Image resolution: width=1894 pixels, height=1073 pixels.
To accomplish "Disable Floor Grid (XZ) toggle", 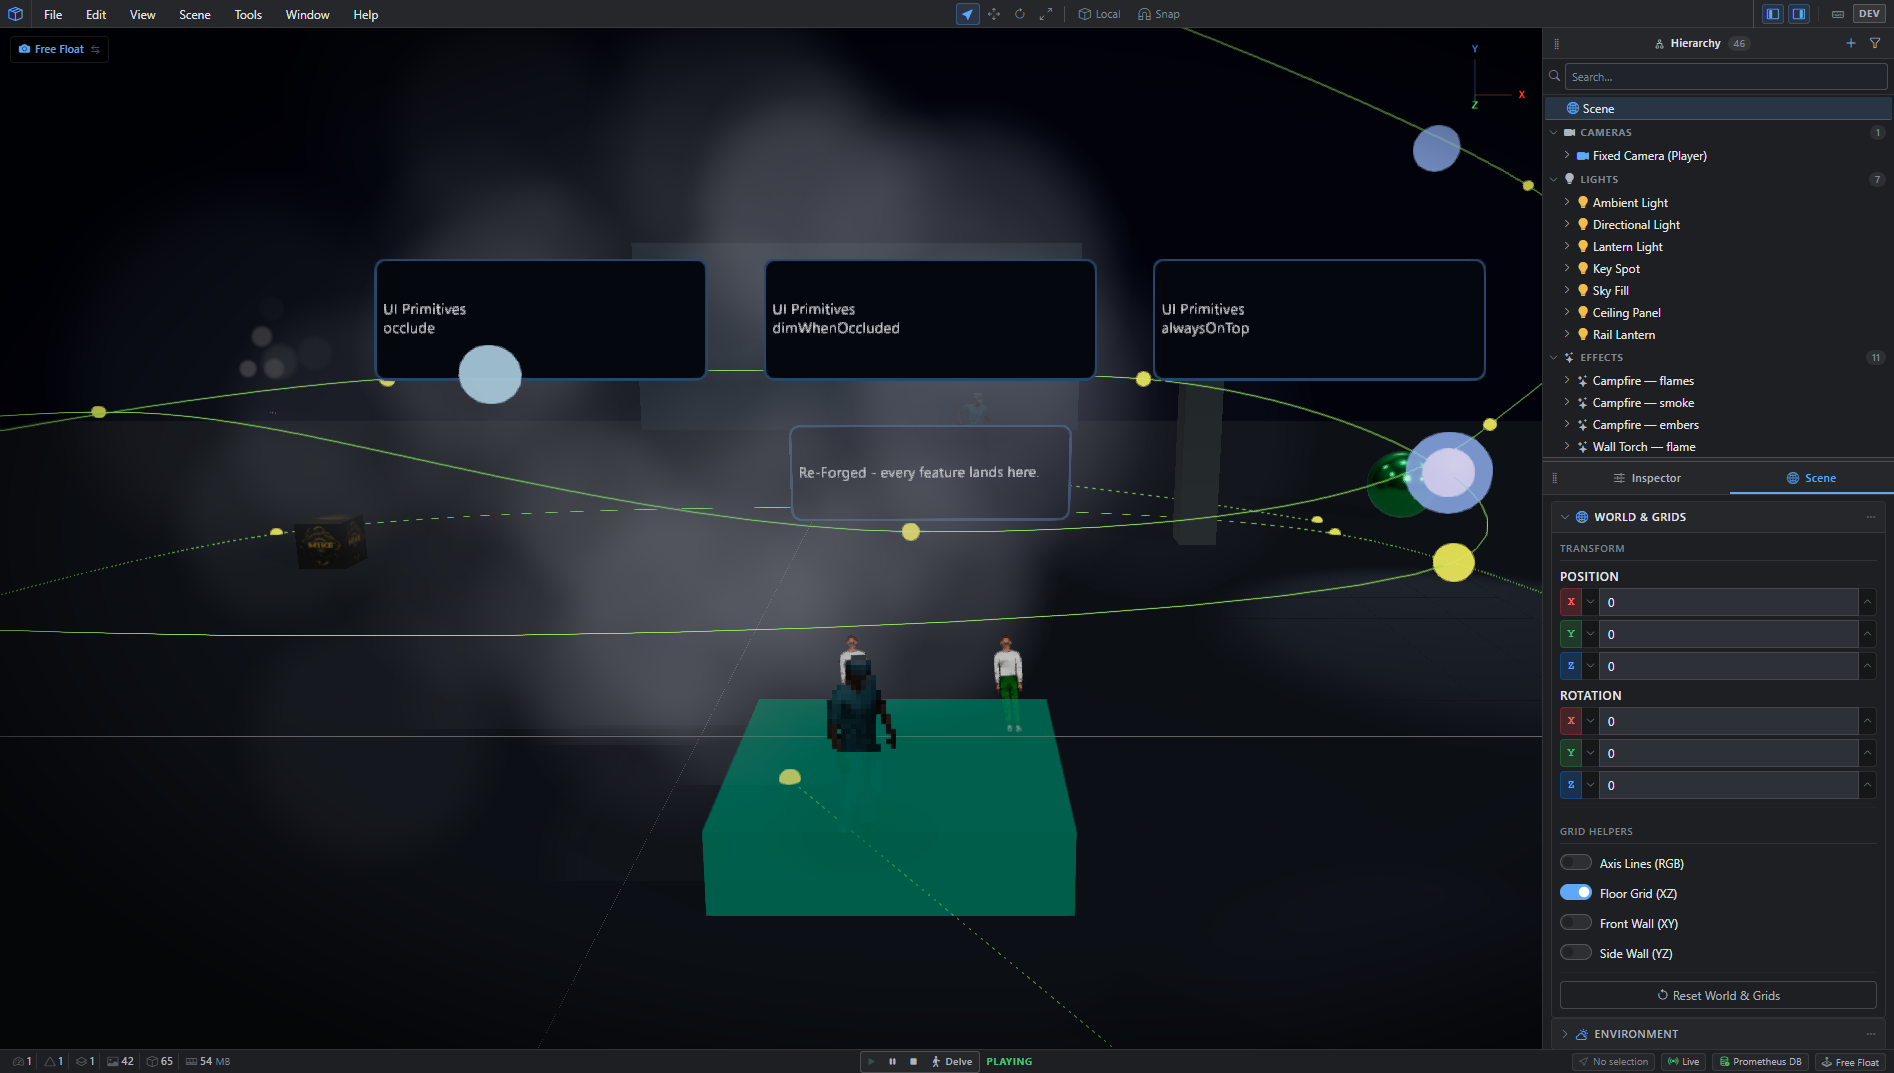I will pos(1576,893).
